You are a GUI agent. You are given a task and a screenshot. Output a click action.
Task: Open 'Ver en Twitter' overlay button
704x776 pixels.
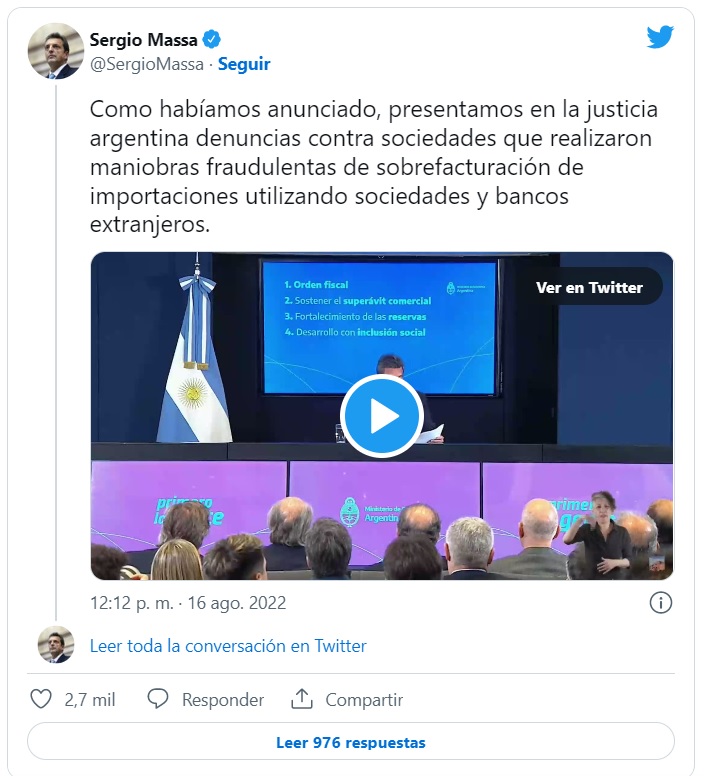[589, 288]
